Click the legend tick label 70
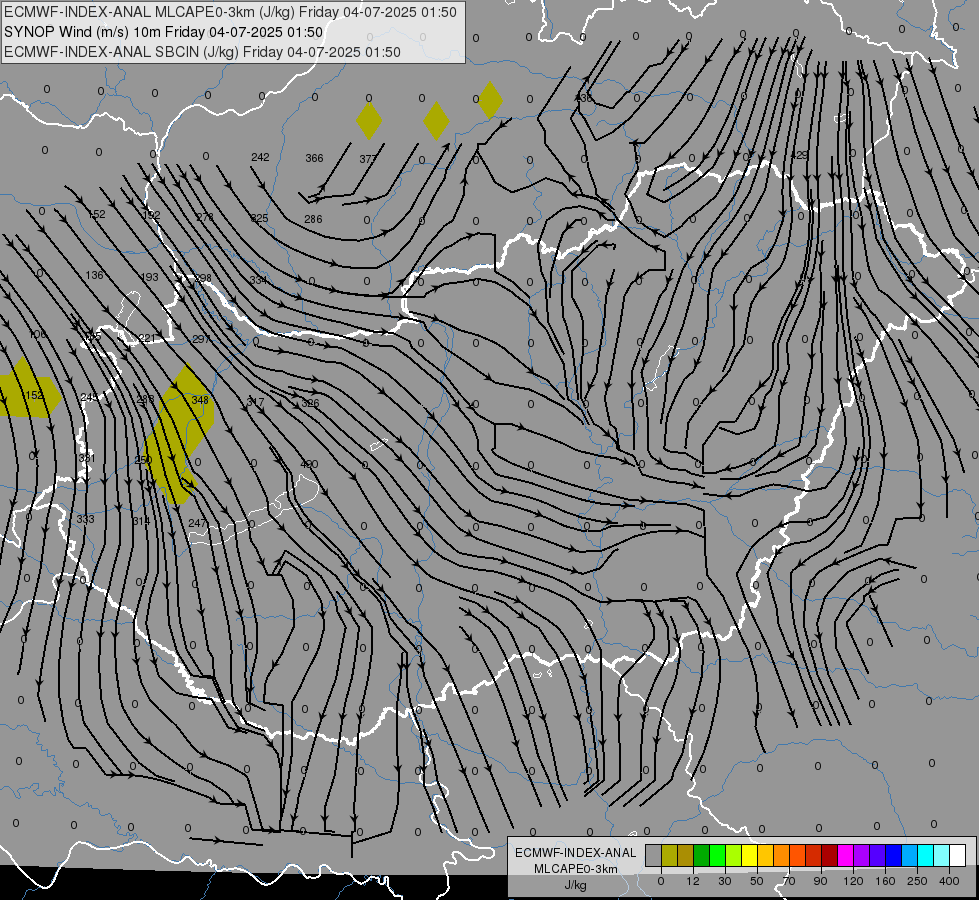The image size is (979, 900). pyautogui.click(x=789, y=881)
